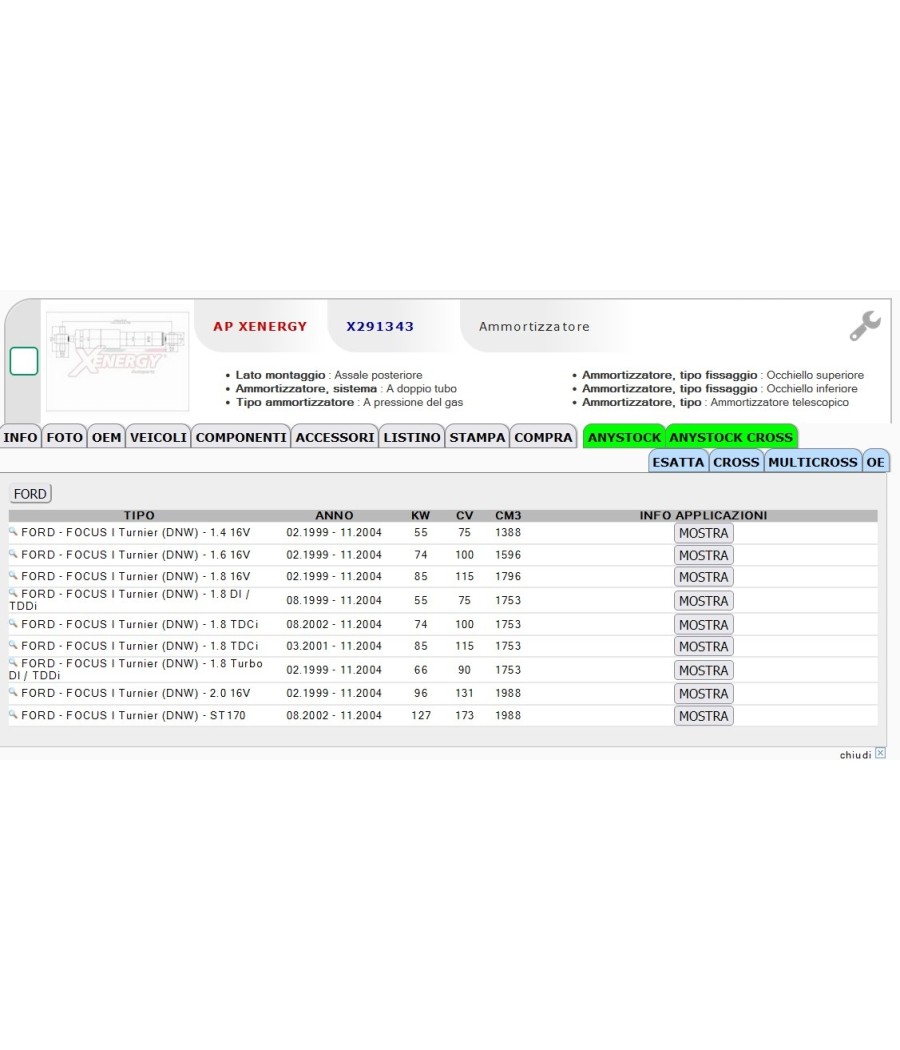Select the OE sub-tab

click(x=875, y=462)
